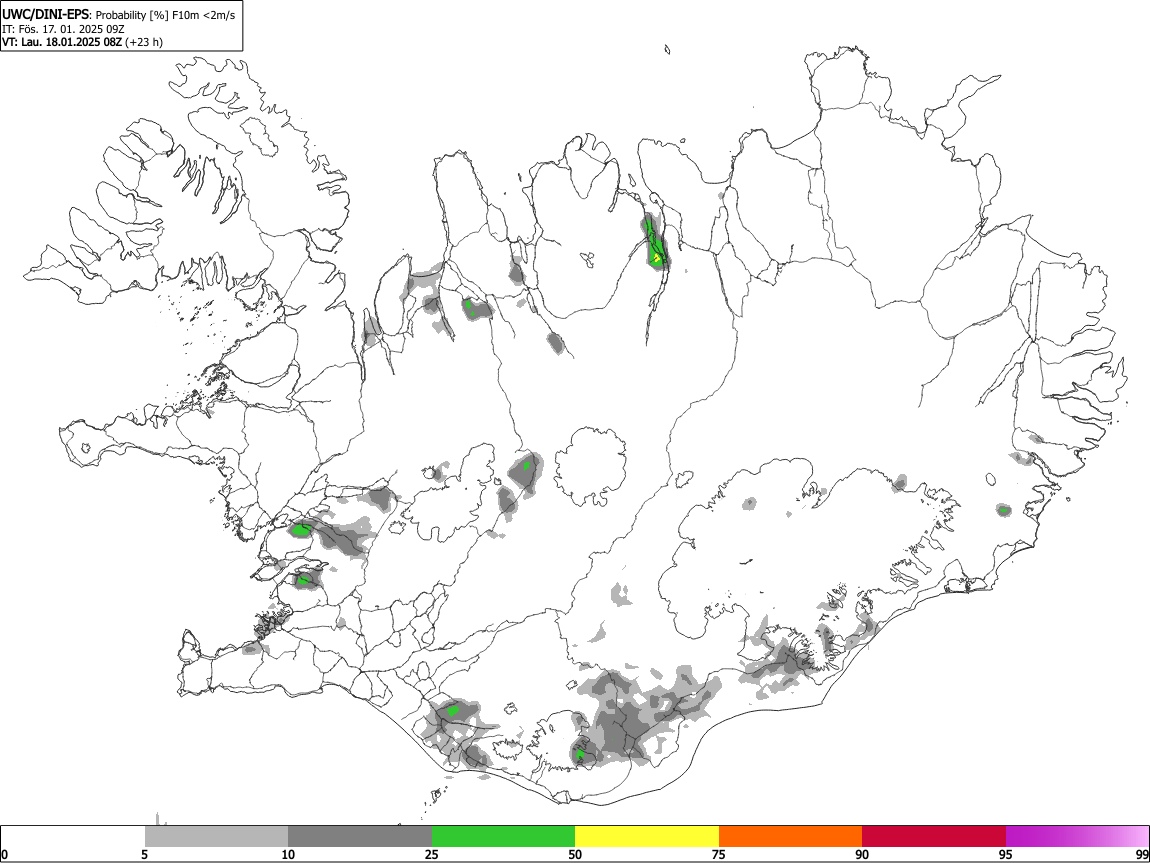Click the red 90–95% legend swatch
1150x863 pixels.
(x=934, y=837)
